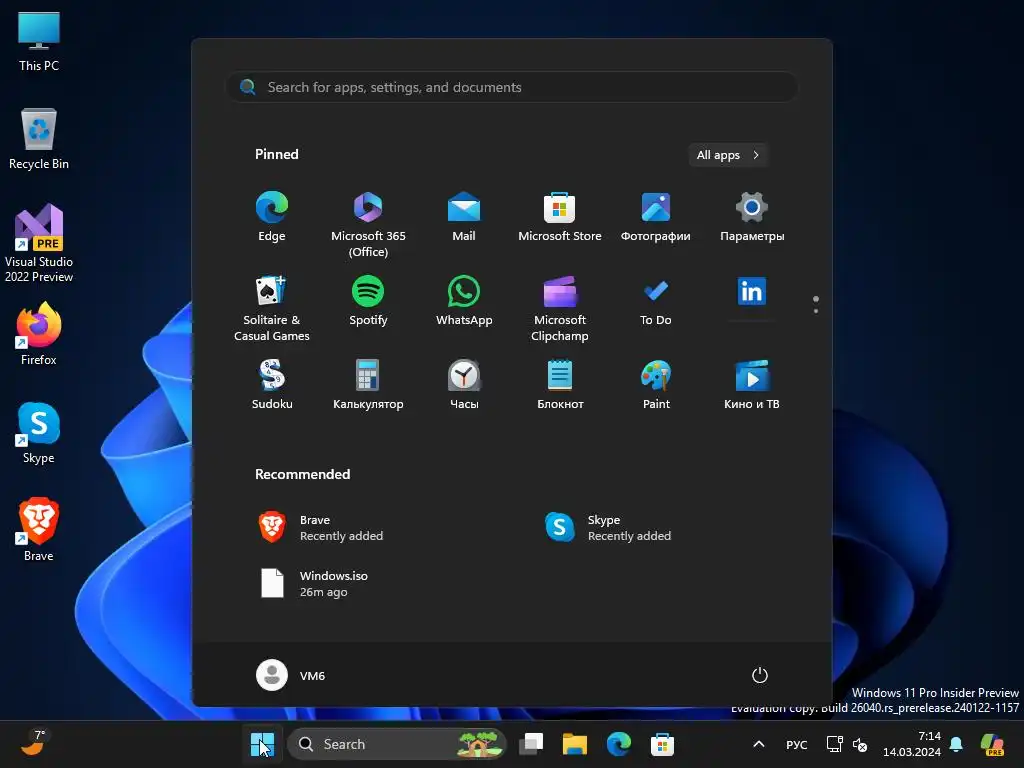This screenshot has height=768, width=1024.
Task: Select Visual Studio 2022 Preview shortcut
Action: pyautogui.click(x=39, y=243)
